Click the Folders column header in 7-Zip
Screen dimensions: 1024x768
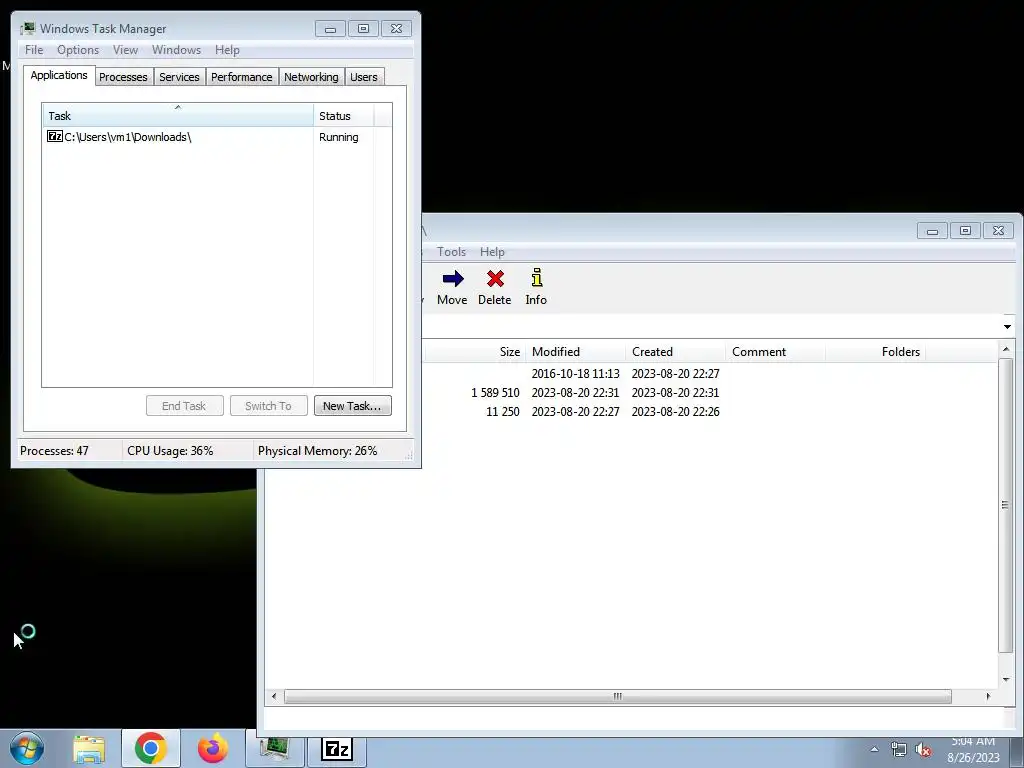[876, 351]
